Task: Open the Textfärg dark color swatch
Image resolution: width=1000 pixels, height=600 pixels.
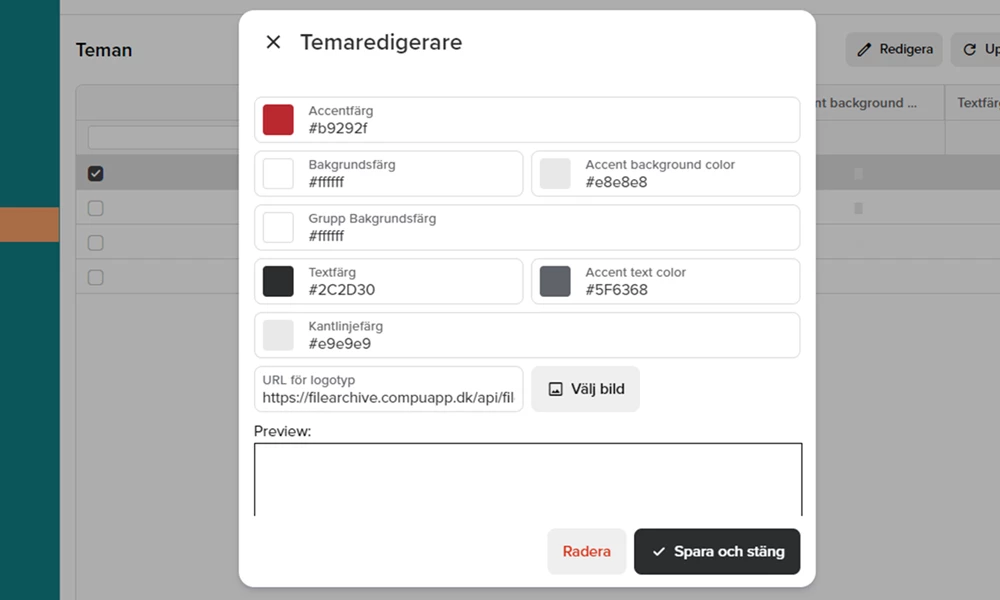Action: [x=278, y=281]
